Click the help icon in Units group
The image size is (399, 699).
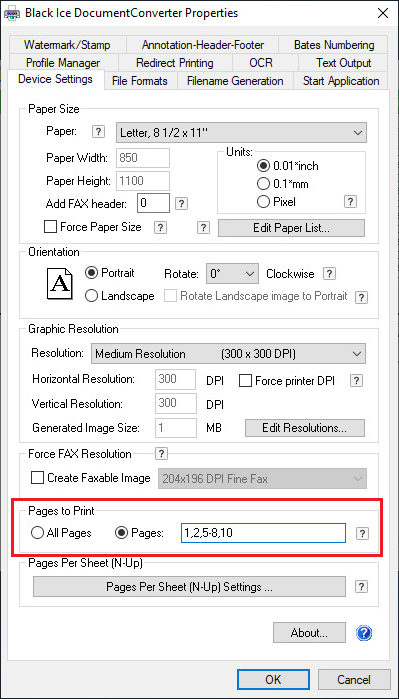click(x=351, y=201)
